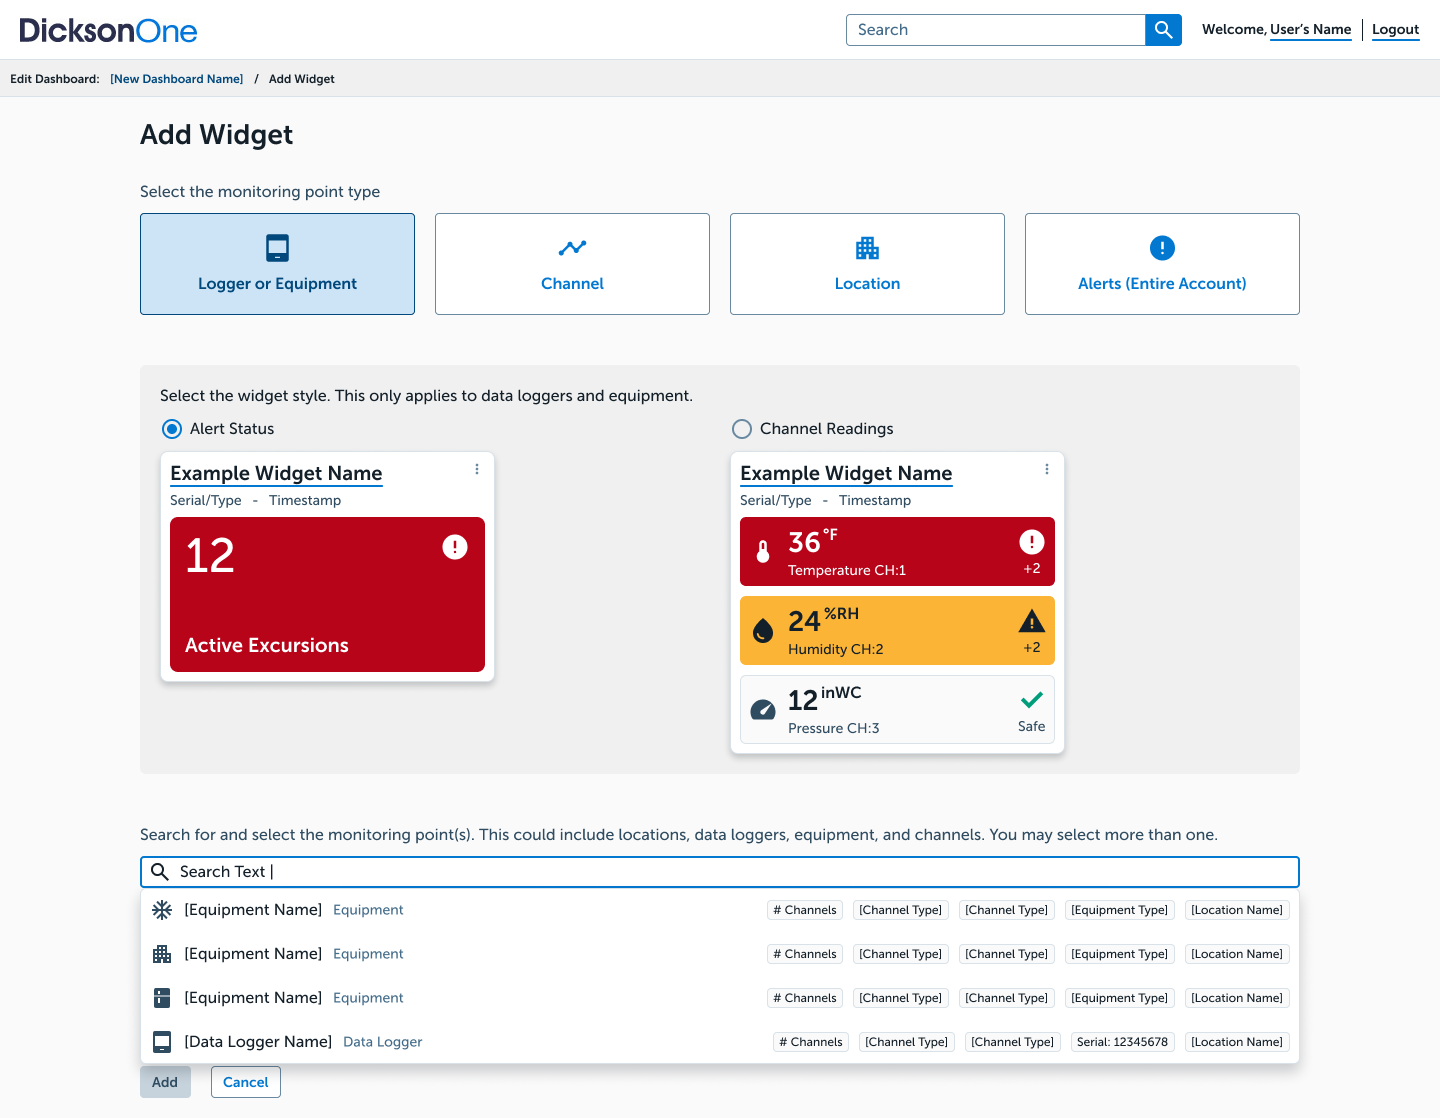
Task: Click the Cancel button
Action: point(246,1082)
